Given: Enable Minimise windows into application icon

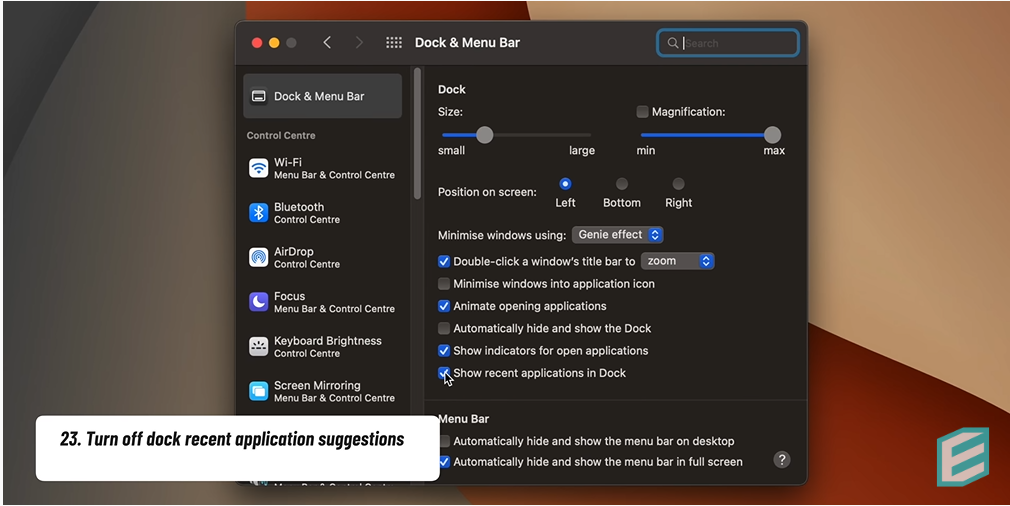Looking at the screenshot, I should point(444,284).
